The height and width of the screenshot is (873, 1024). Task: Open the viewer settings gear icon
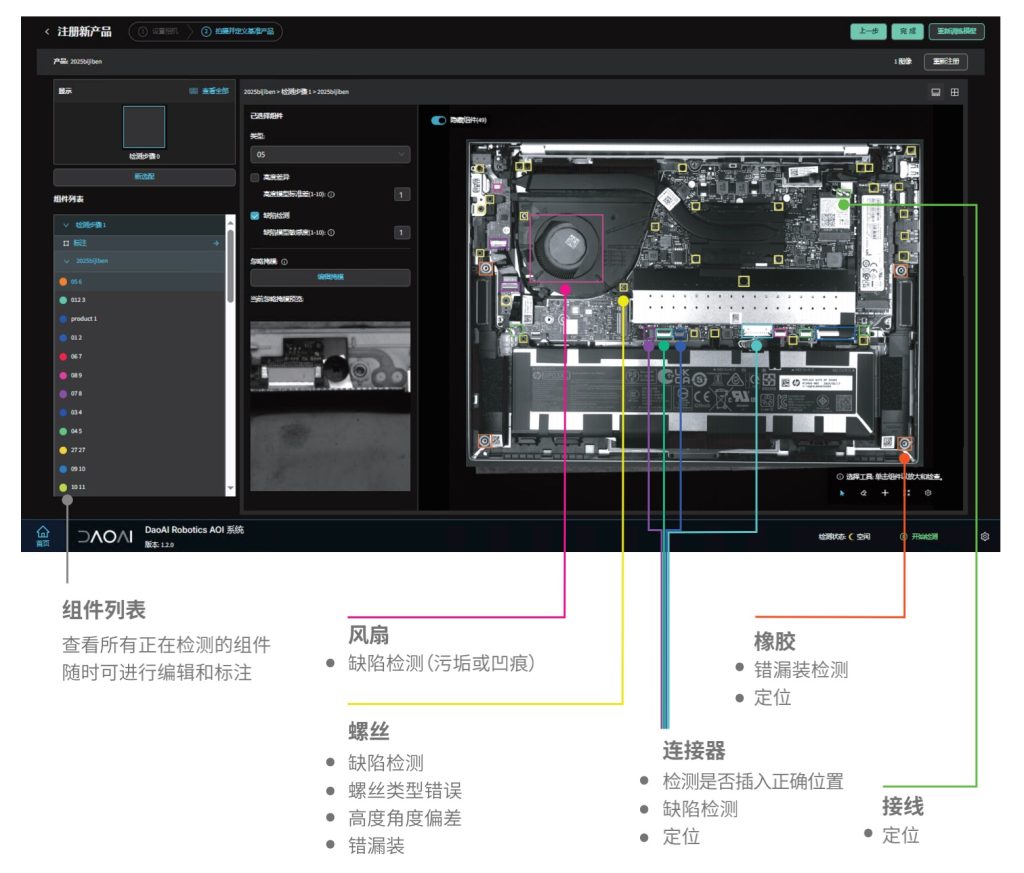coord(928,492)
